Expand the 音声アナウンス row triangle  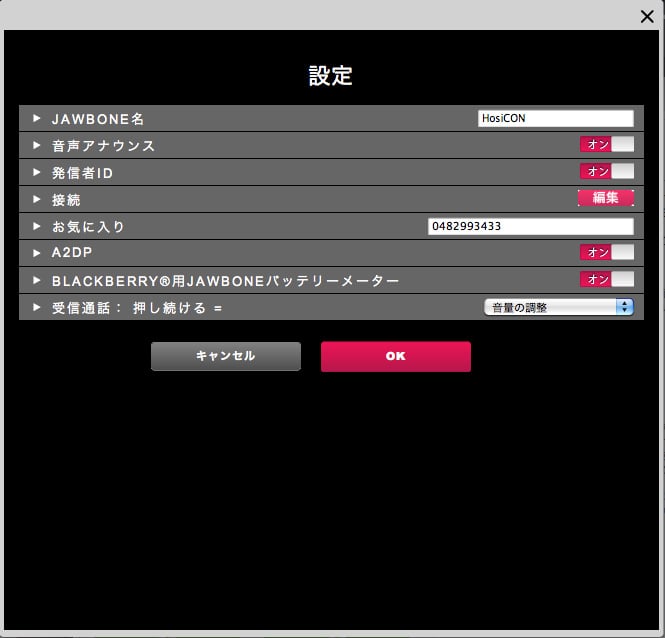coord(36,146)
